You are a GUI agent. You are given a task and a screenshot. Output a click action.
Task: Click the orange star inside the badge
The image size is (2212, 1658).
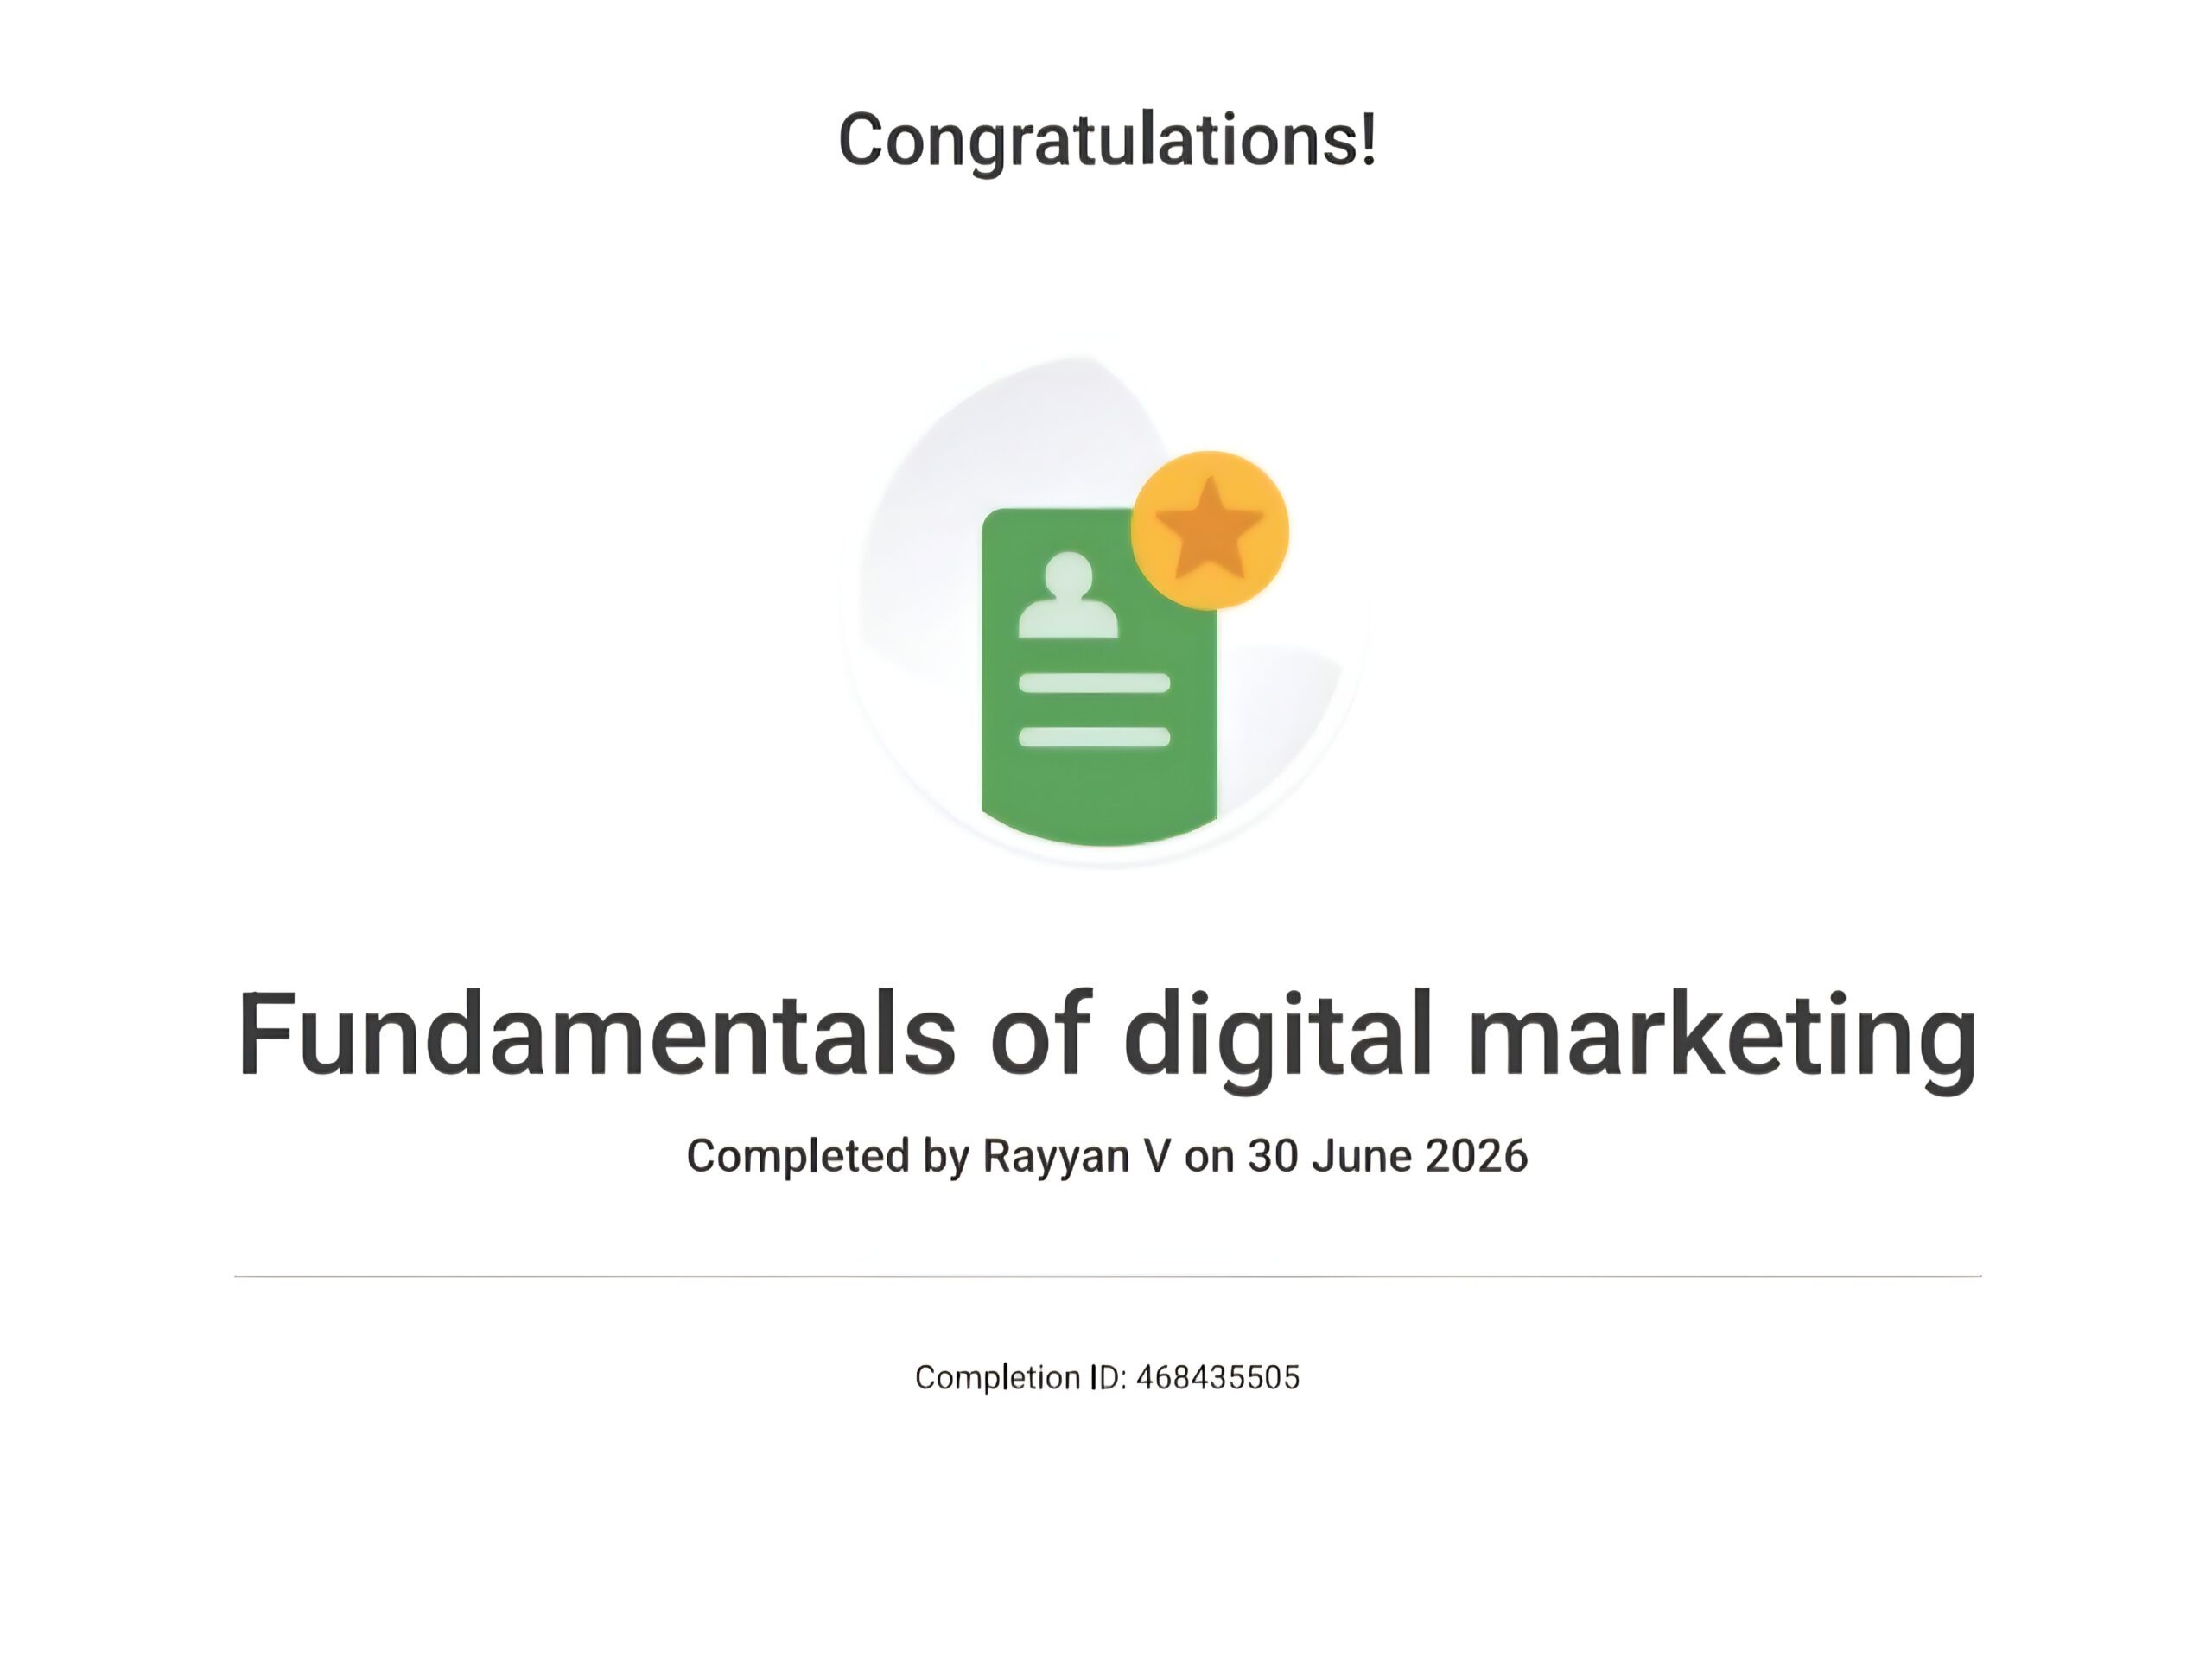[1210, 530]
